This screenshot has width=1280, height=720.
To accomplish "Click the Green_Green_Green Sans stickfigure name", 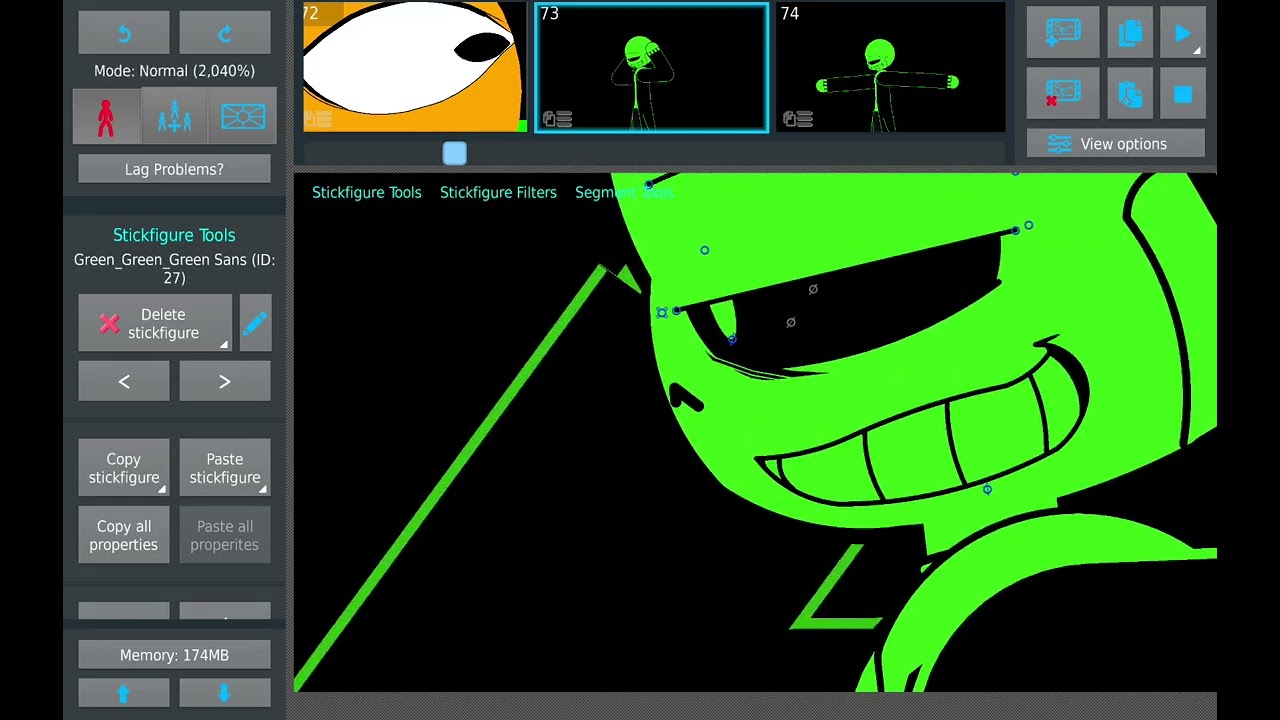I will [x=174, y=268].
